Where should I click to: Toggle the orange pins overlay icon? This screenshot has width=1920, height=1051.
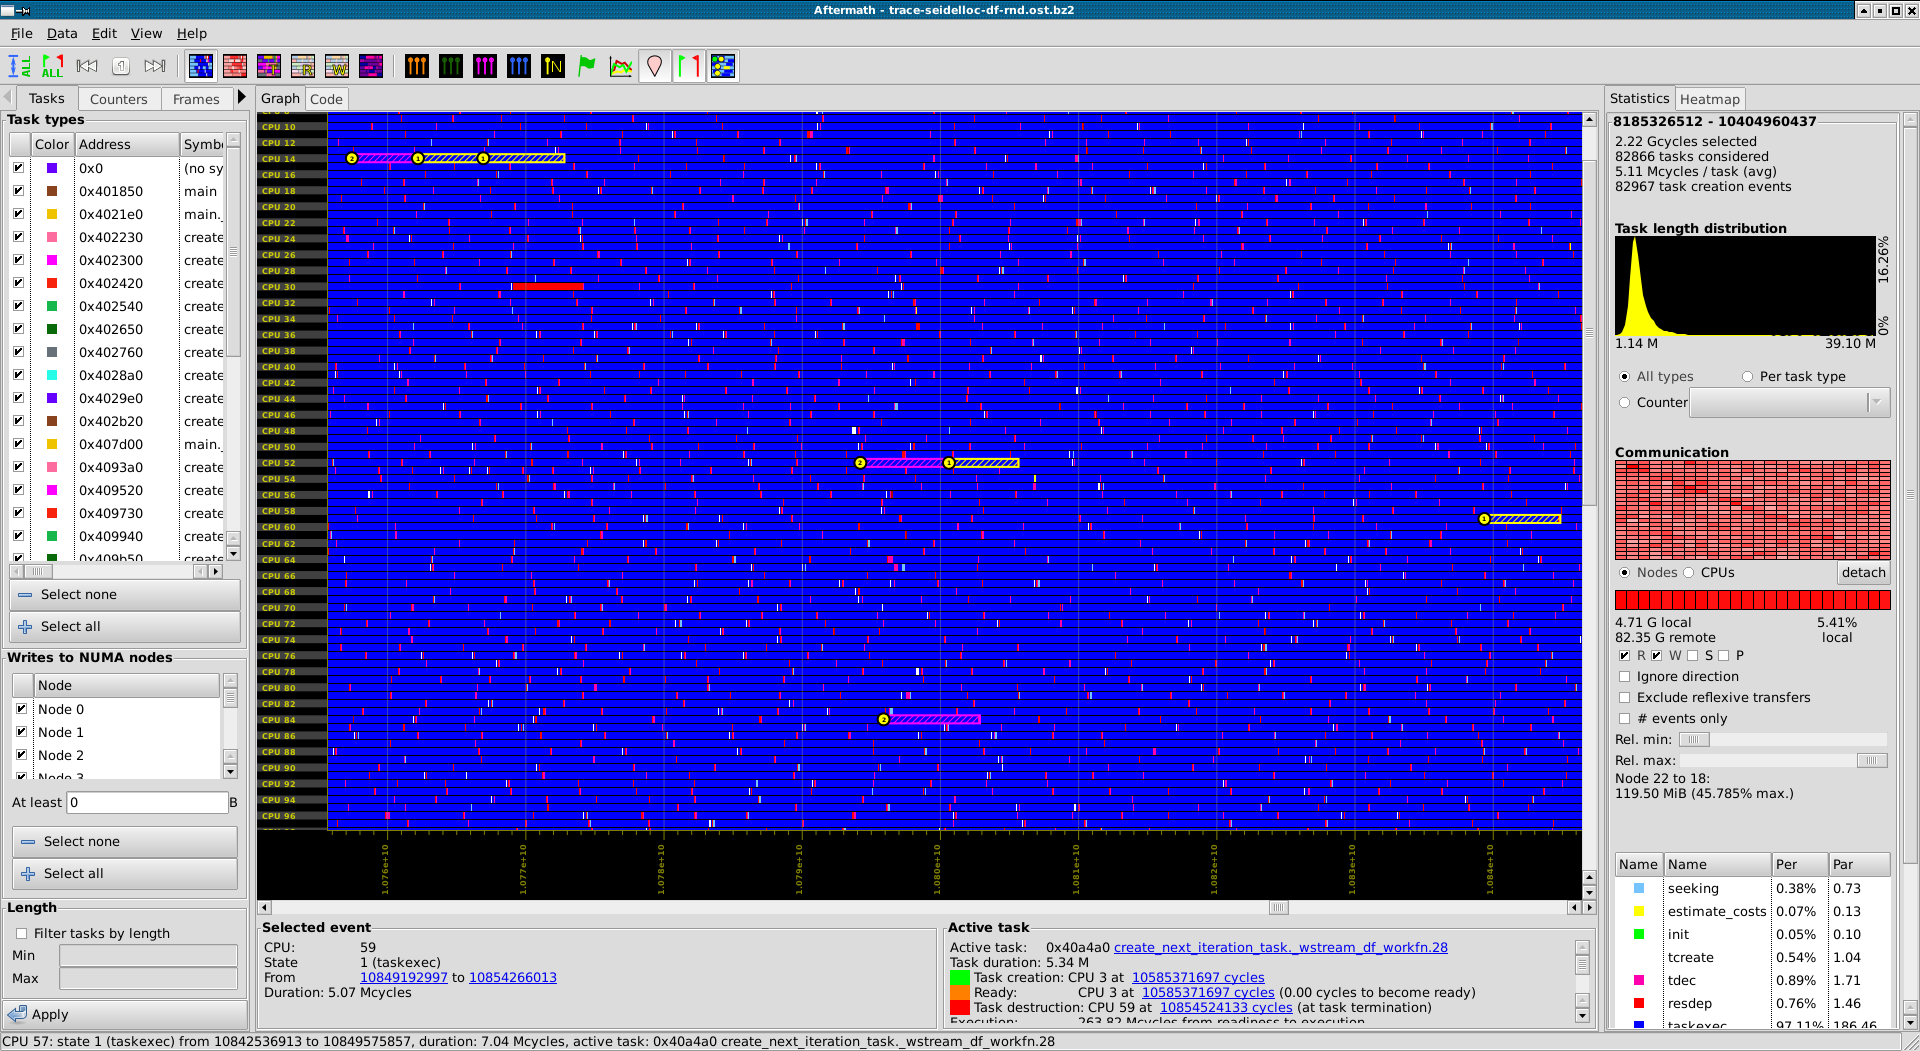coord(417,66)
